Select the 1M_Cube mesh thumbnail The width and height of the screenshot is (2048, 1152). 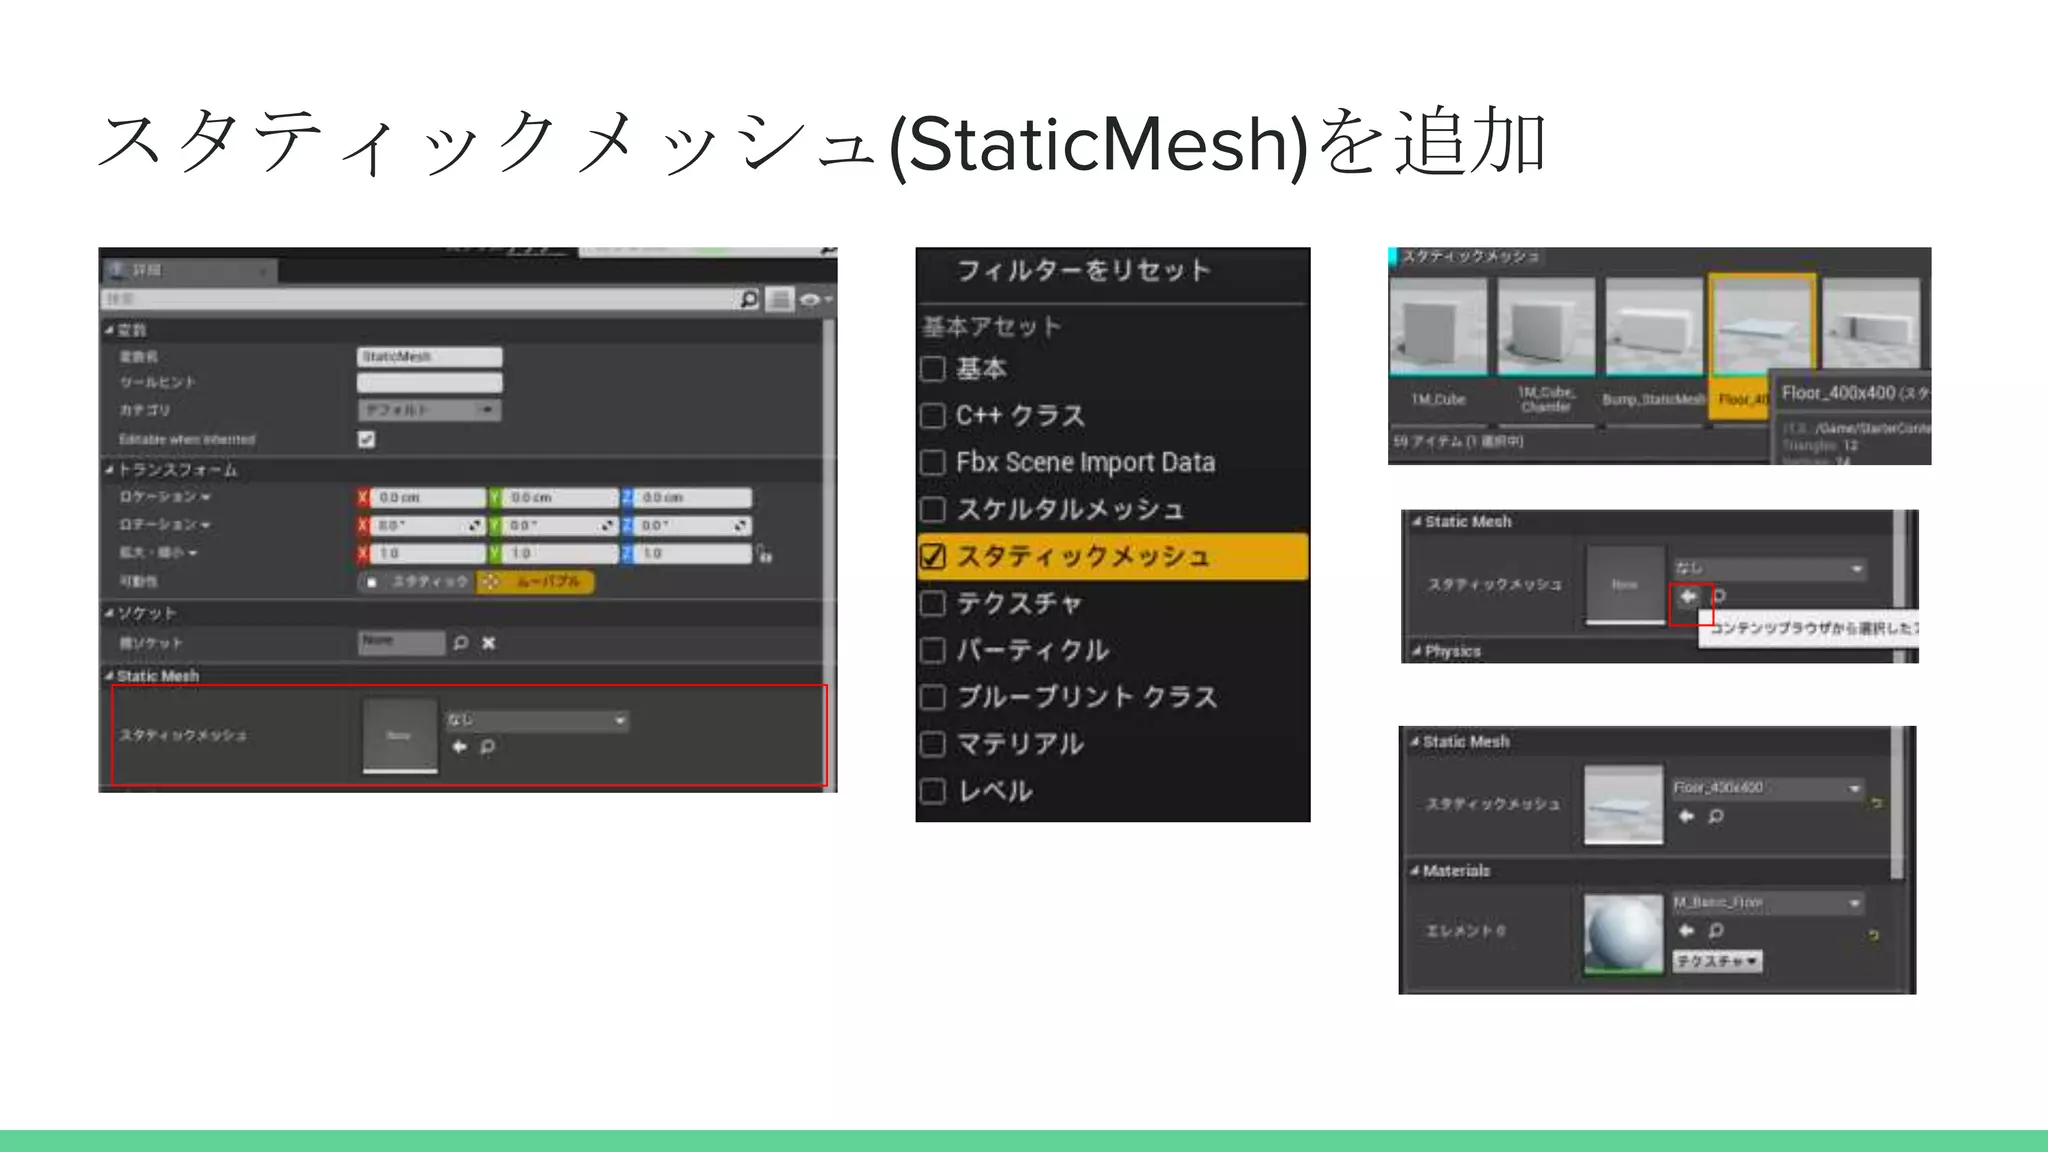(1438, 326)
